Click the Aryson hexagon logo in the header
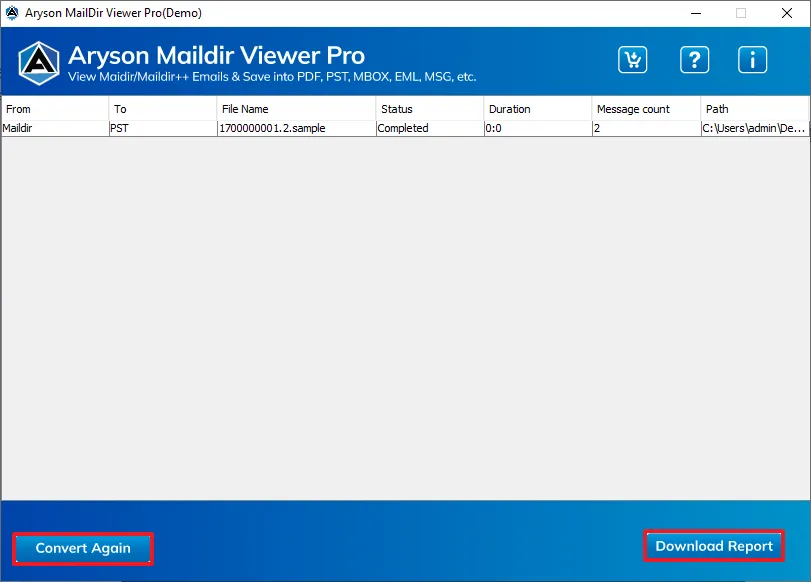The width and height of the screenshot is (811, 582). [x=39, y=63]
